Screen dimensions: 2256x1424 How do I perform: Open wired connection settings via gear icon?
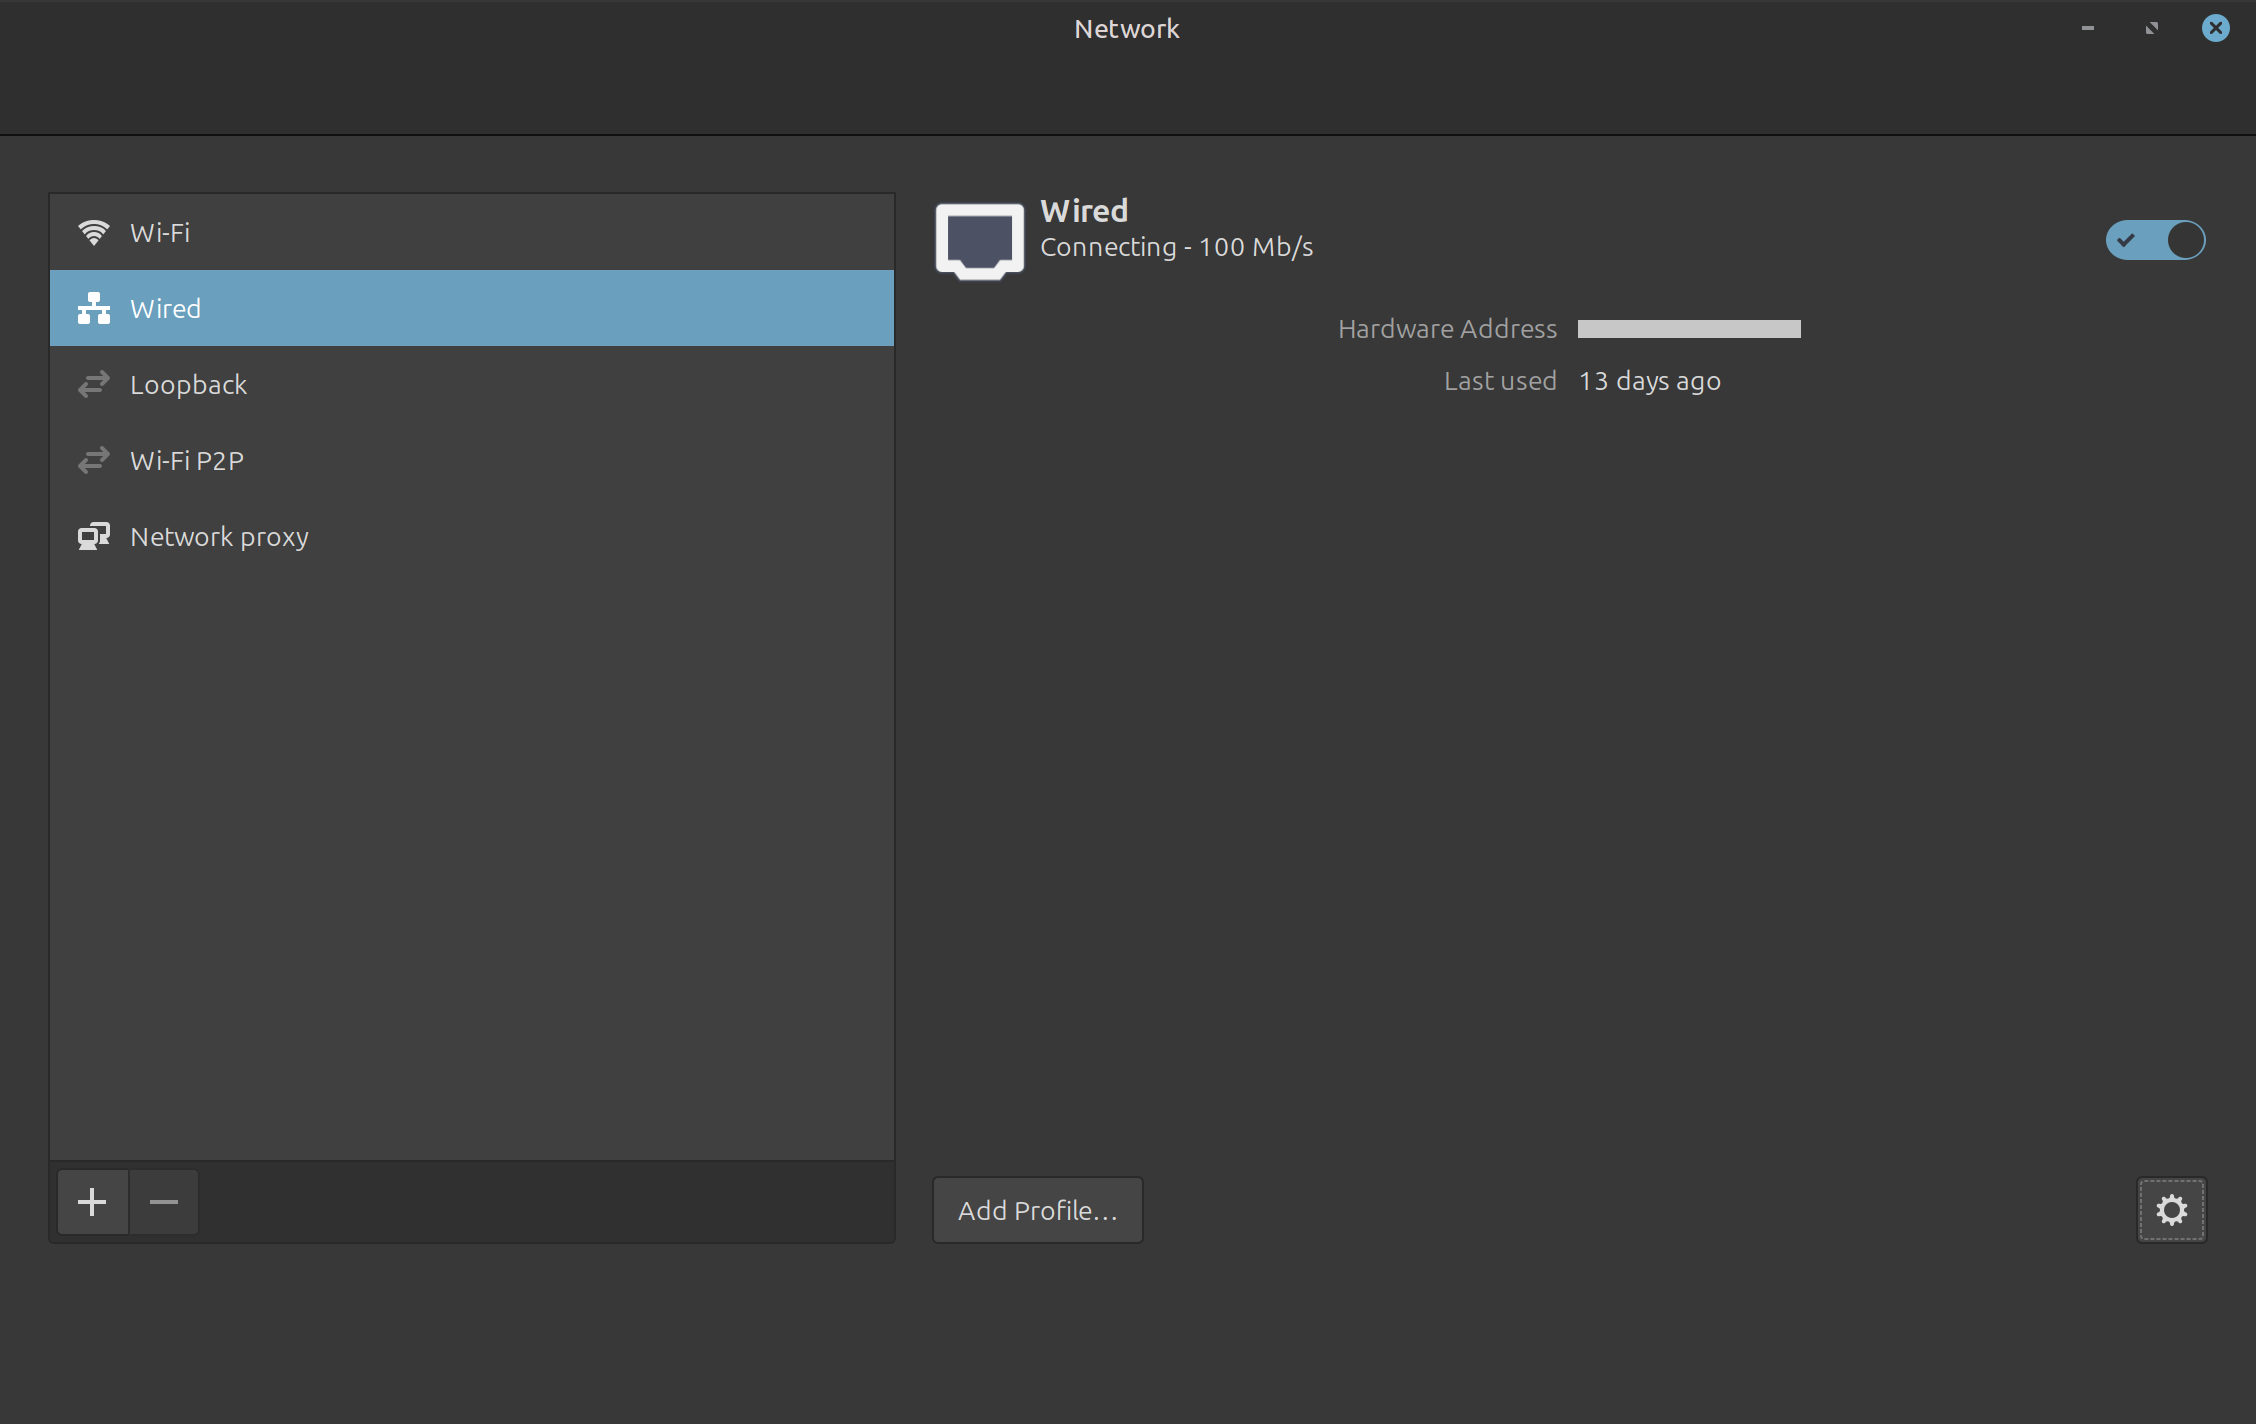tap(2171, 1210)
